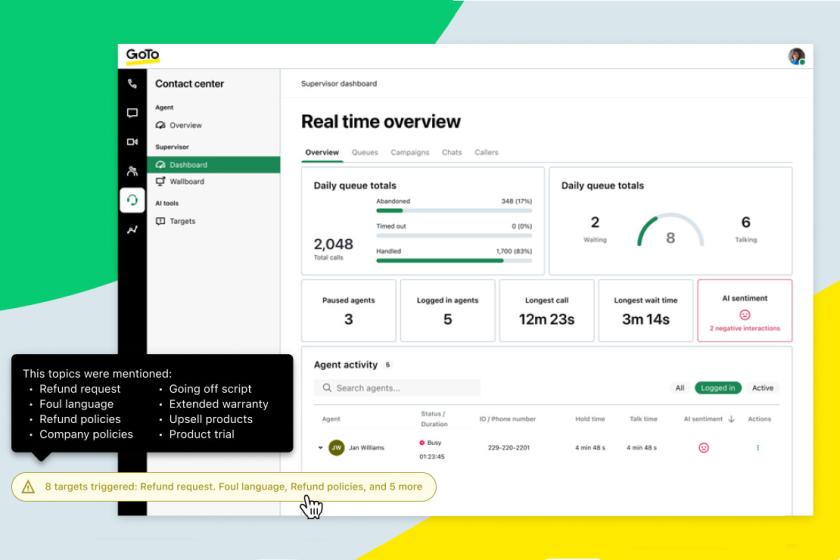
Task: Filter agents by Active
Action: click(763, 388)
